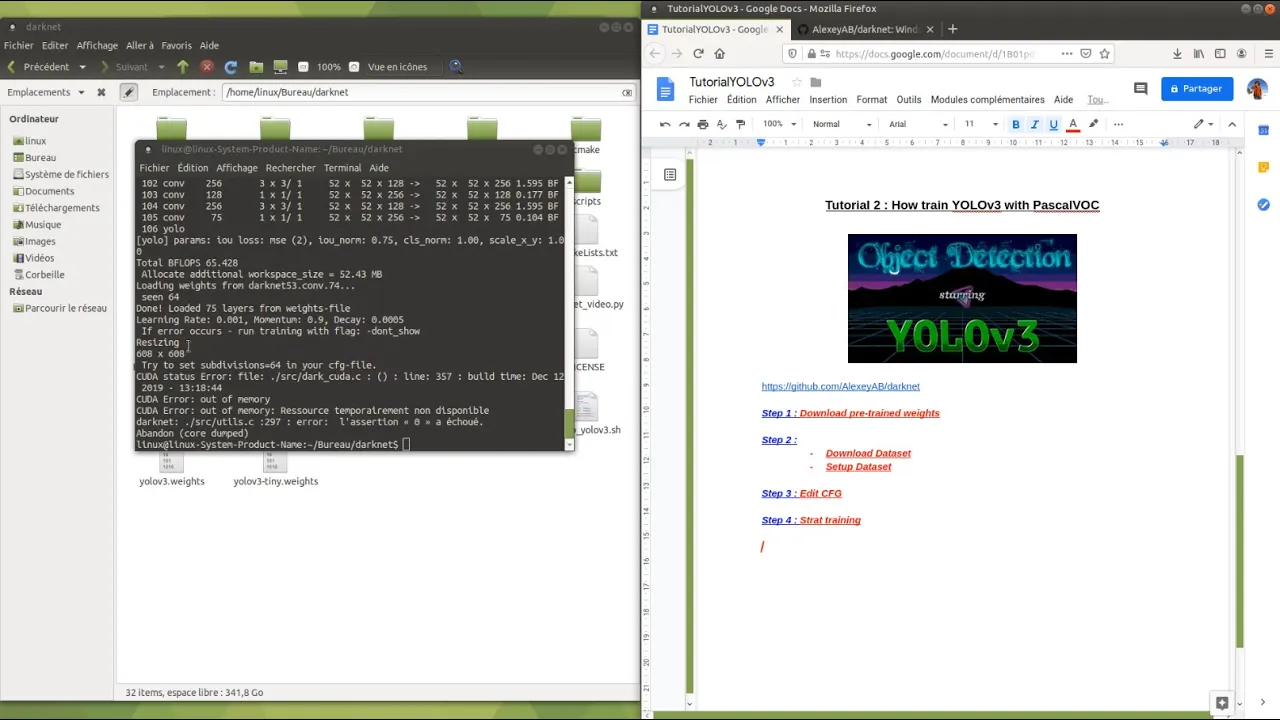Open the text color picker in Docs

point(1073,124)
